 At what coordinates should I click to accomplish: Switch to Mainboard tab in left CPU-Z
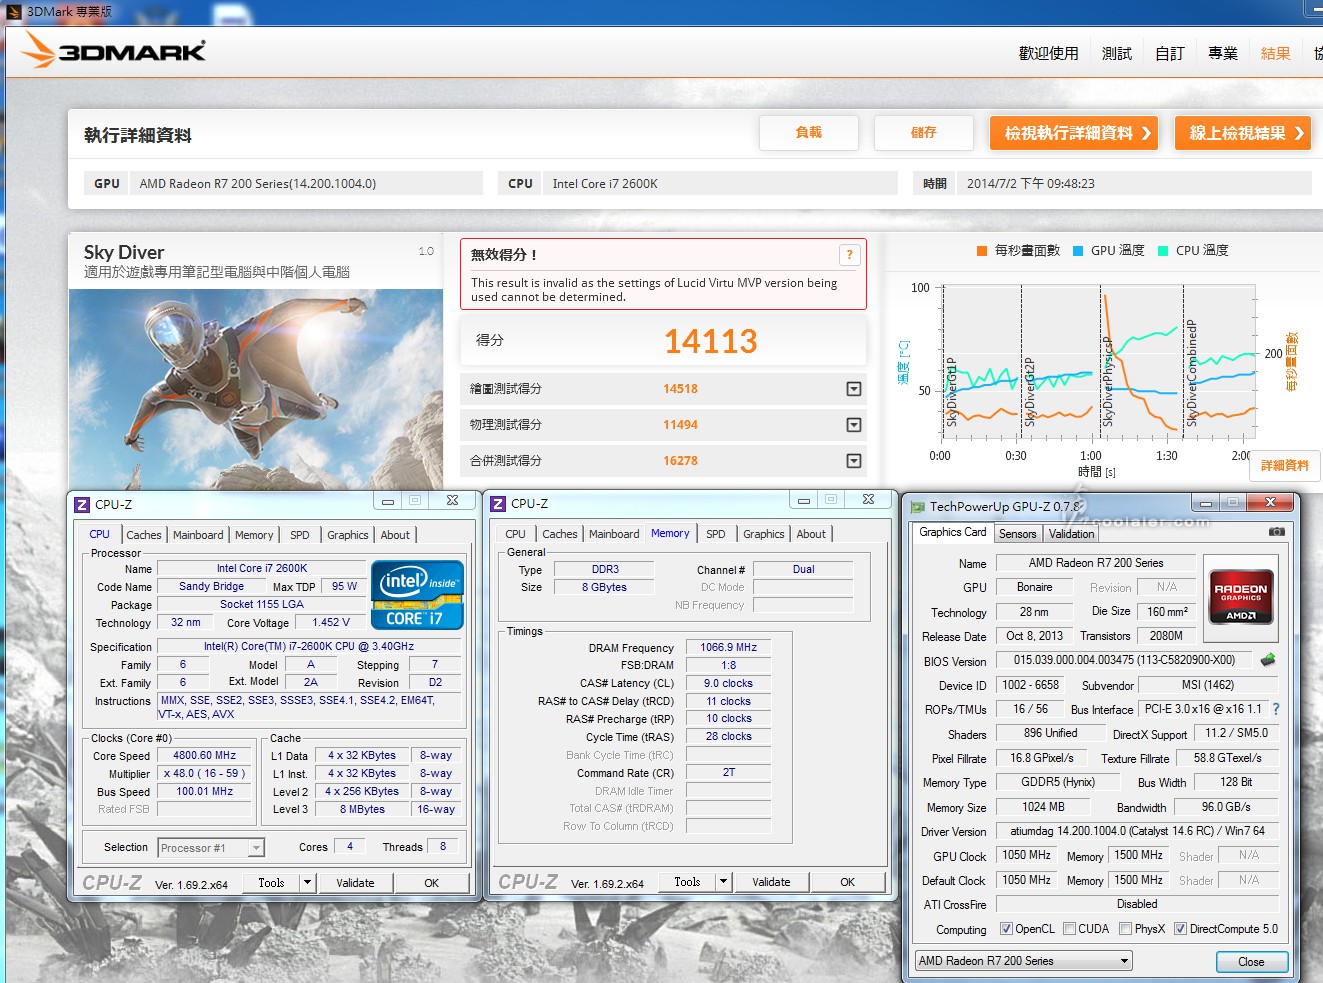(x=198, y=535)
